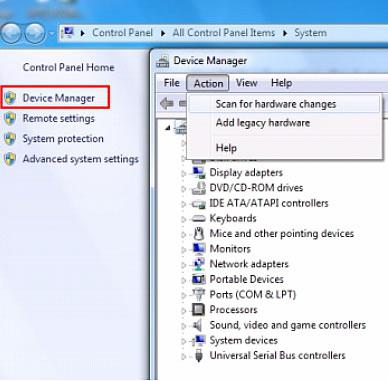This screenshot has width=388, height=381.
Task: Open the Help menu in the menu bar
Action: coord(282,83)
